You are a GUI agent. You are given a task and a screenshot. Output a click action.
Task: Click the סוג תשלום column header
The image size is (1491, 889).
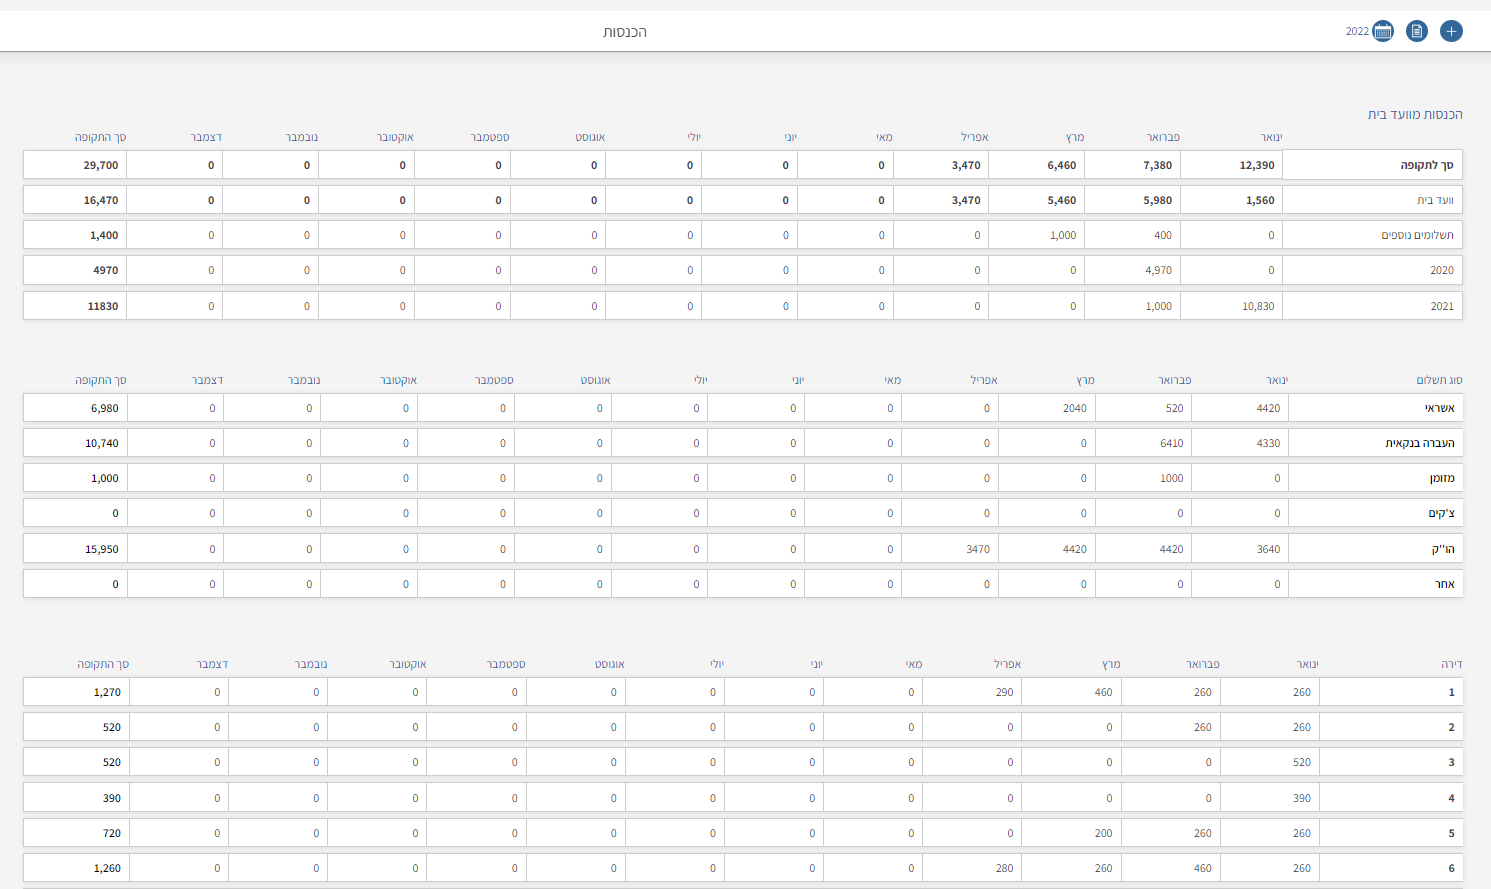click(x=1439, y=380)
